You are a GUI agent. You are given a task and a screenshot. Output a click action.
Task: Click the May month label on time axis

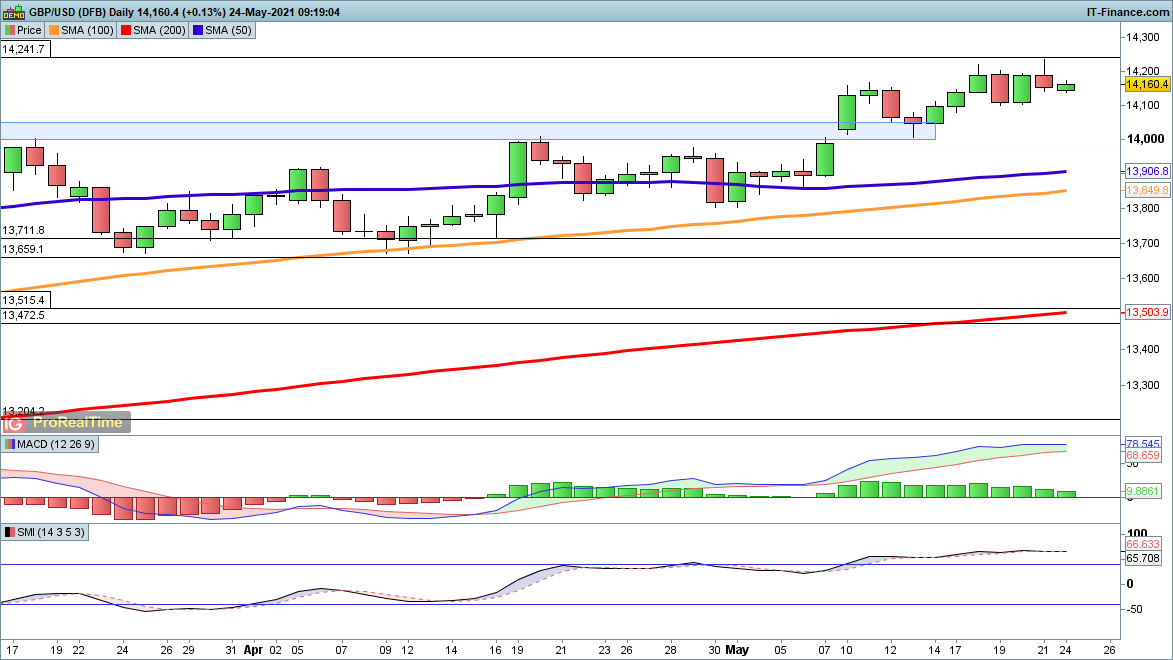tap(737, 650)
